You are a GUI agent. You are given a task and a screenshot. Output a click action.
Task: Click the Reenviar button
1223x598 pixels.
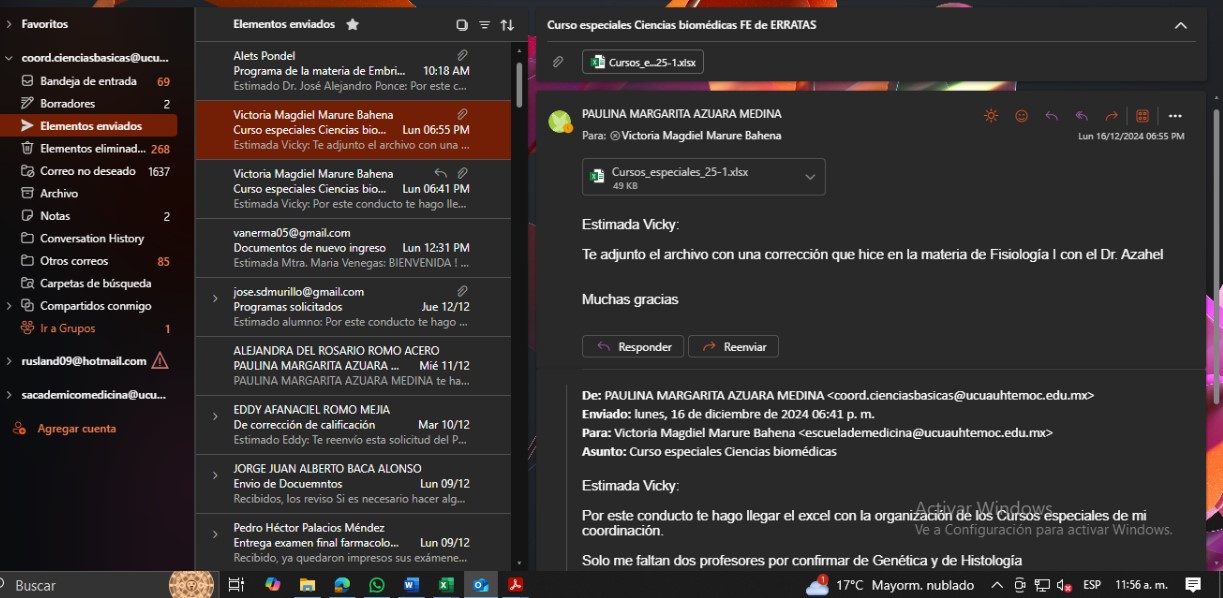tap(733, 347)
